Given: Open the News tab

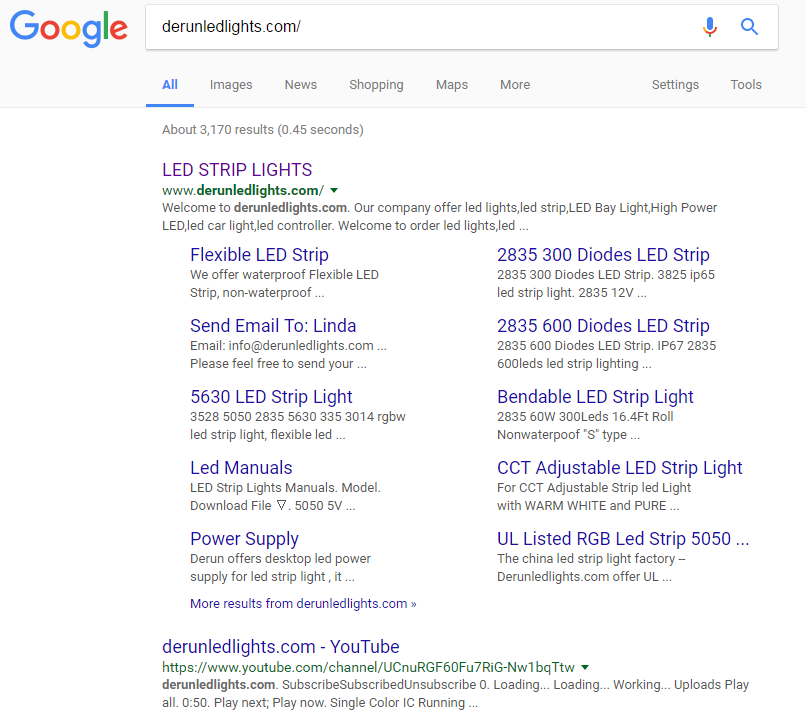Looking at the screenshot, I should pos(301,85).
